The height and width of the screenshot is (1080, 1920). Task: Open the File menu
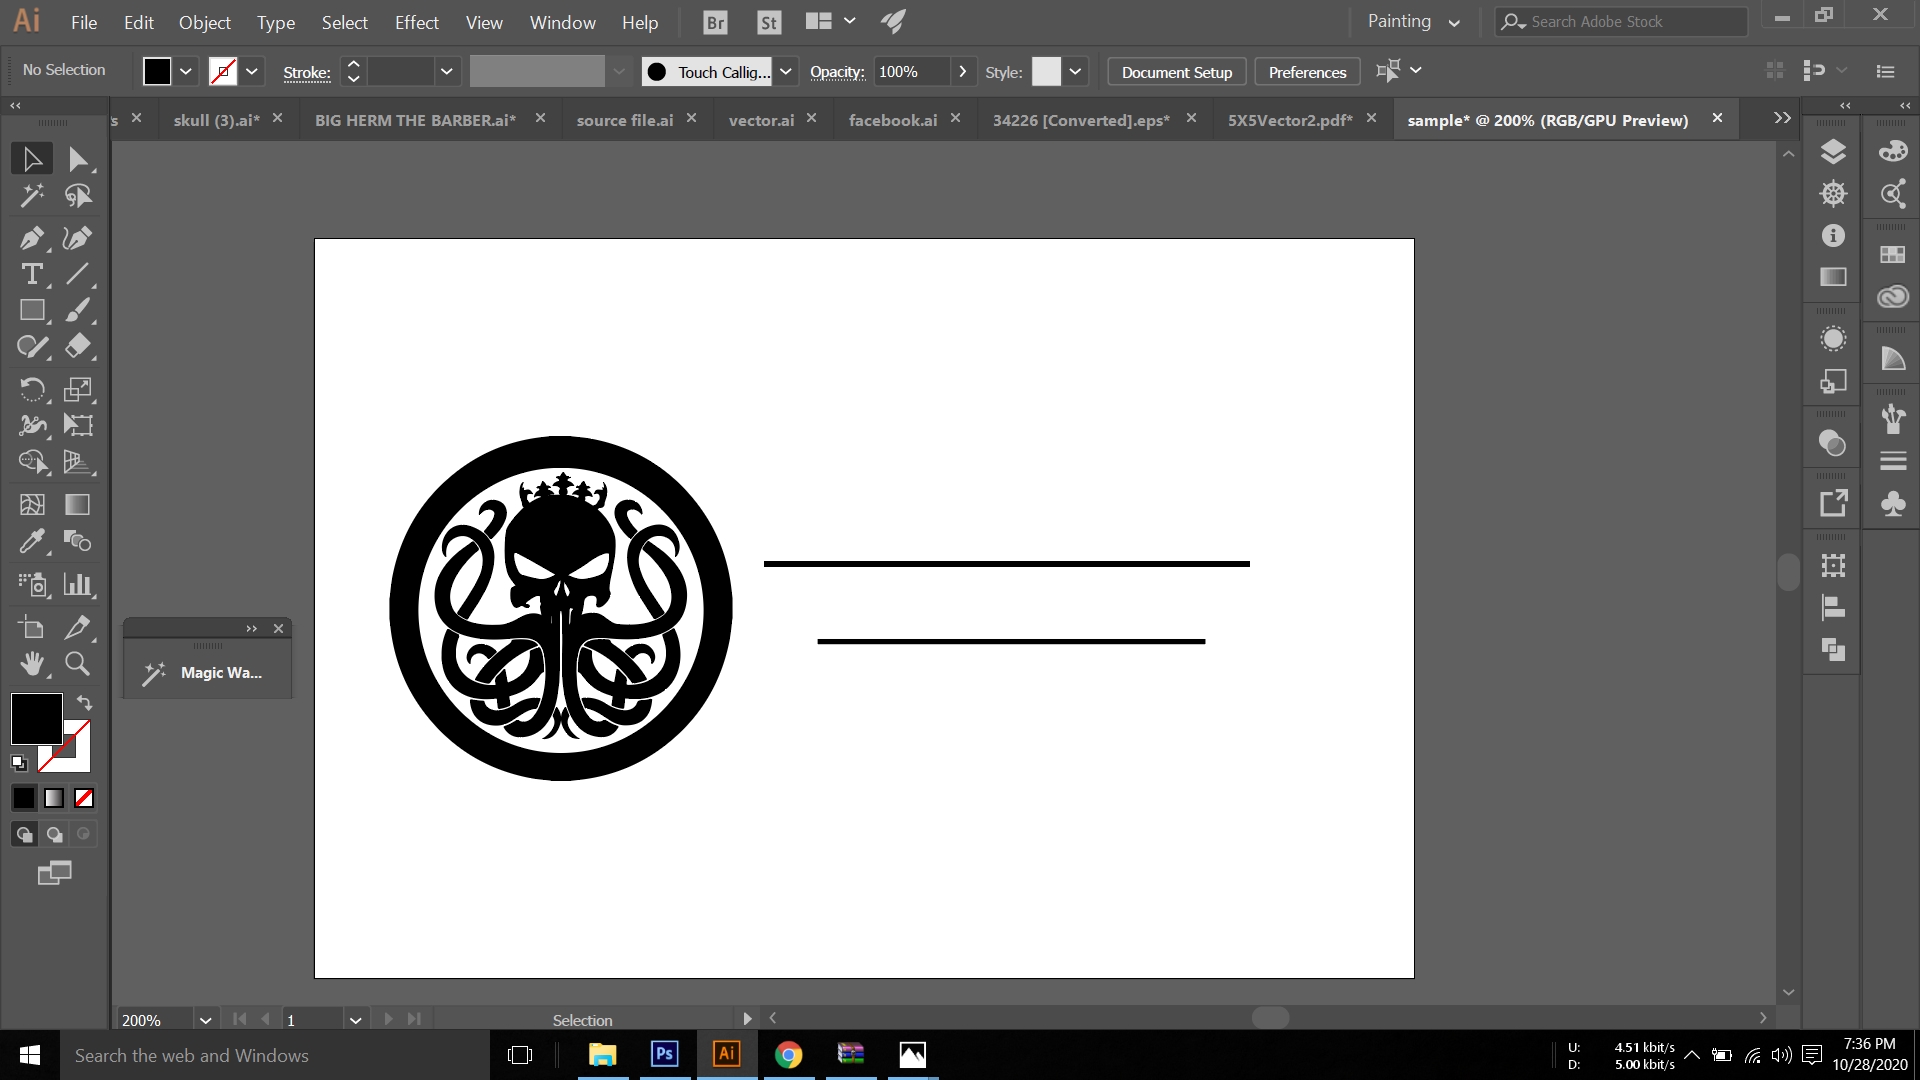click(x=84, y=22)
